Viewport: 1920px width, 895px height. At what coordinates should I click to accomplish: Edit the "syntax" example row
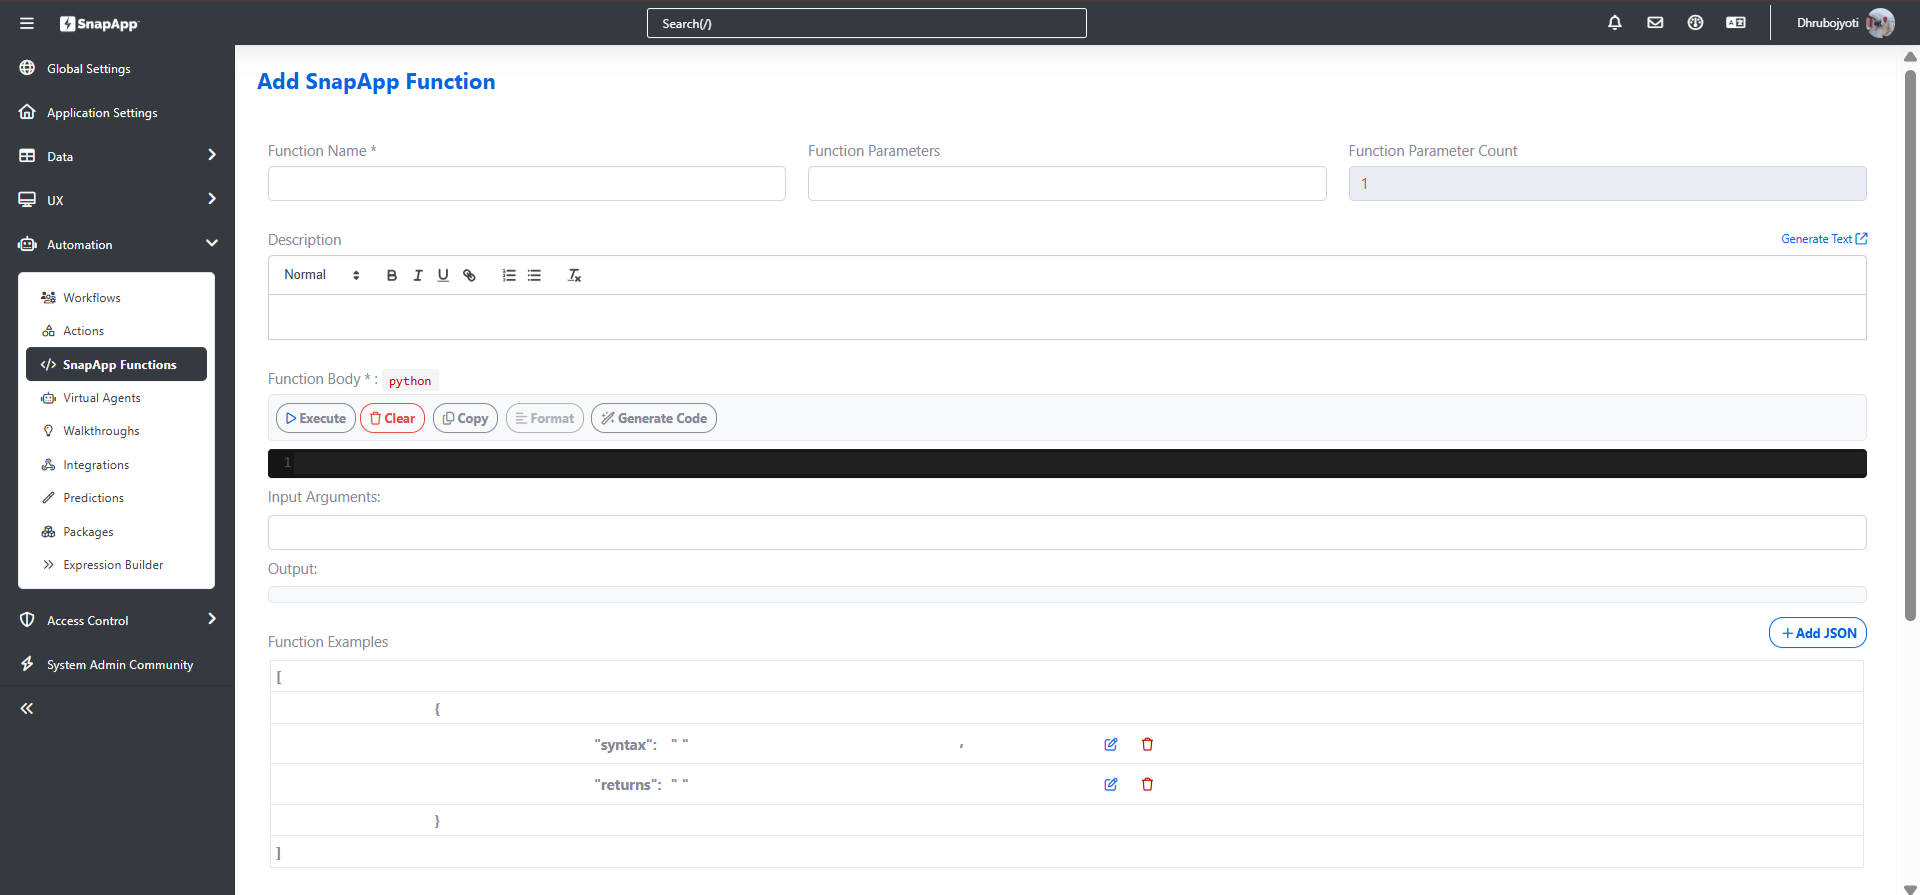tap(1111, 744)
